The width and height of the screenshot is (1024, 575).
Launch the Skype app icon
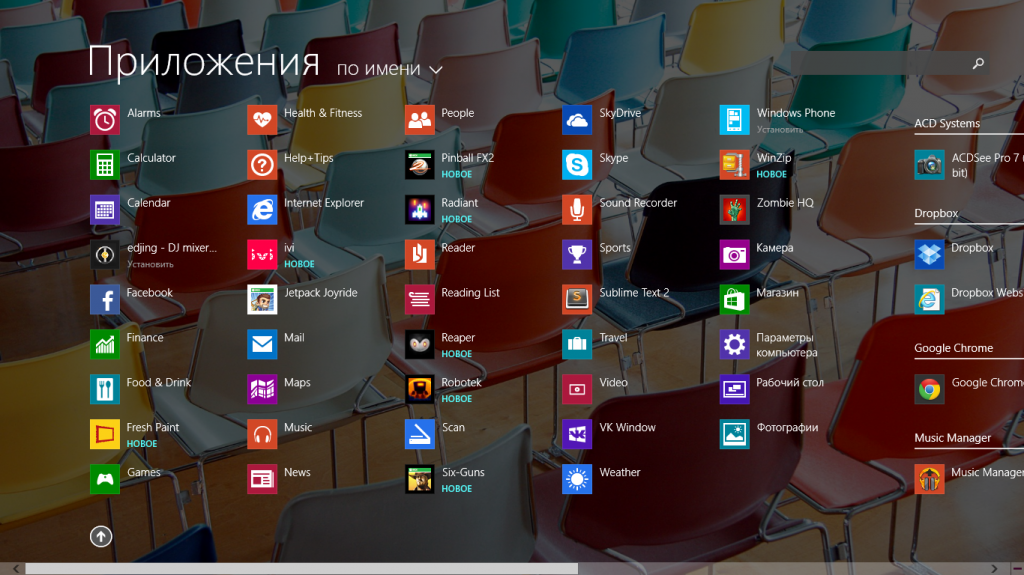pos(577,165)
